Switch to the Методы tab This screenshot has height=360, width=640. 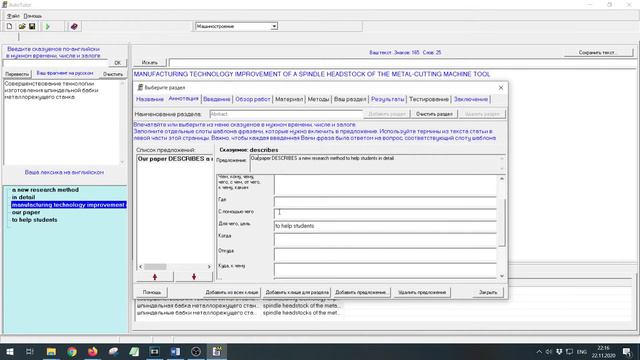click(318, 99)
